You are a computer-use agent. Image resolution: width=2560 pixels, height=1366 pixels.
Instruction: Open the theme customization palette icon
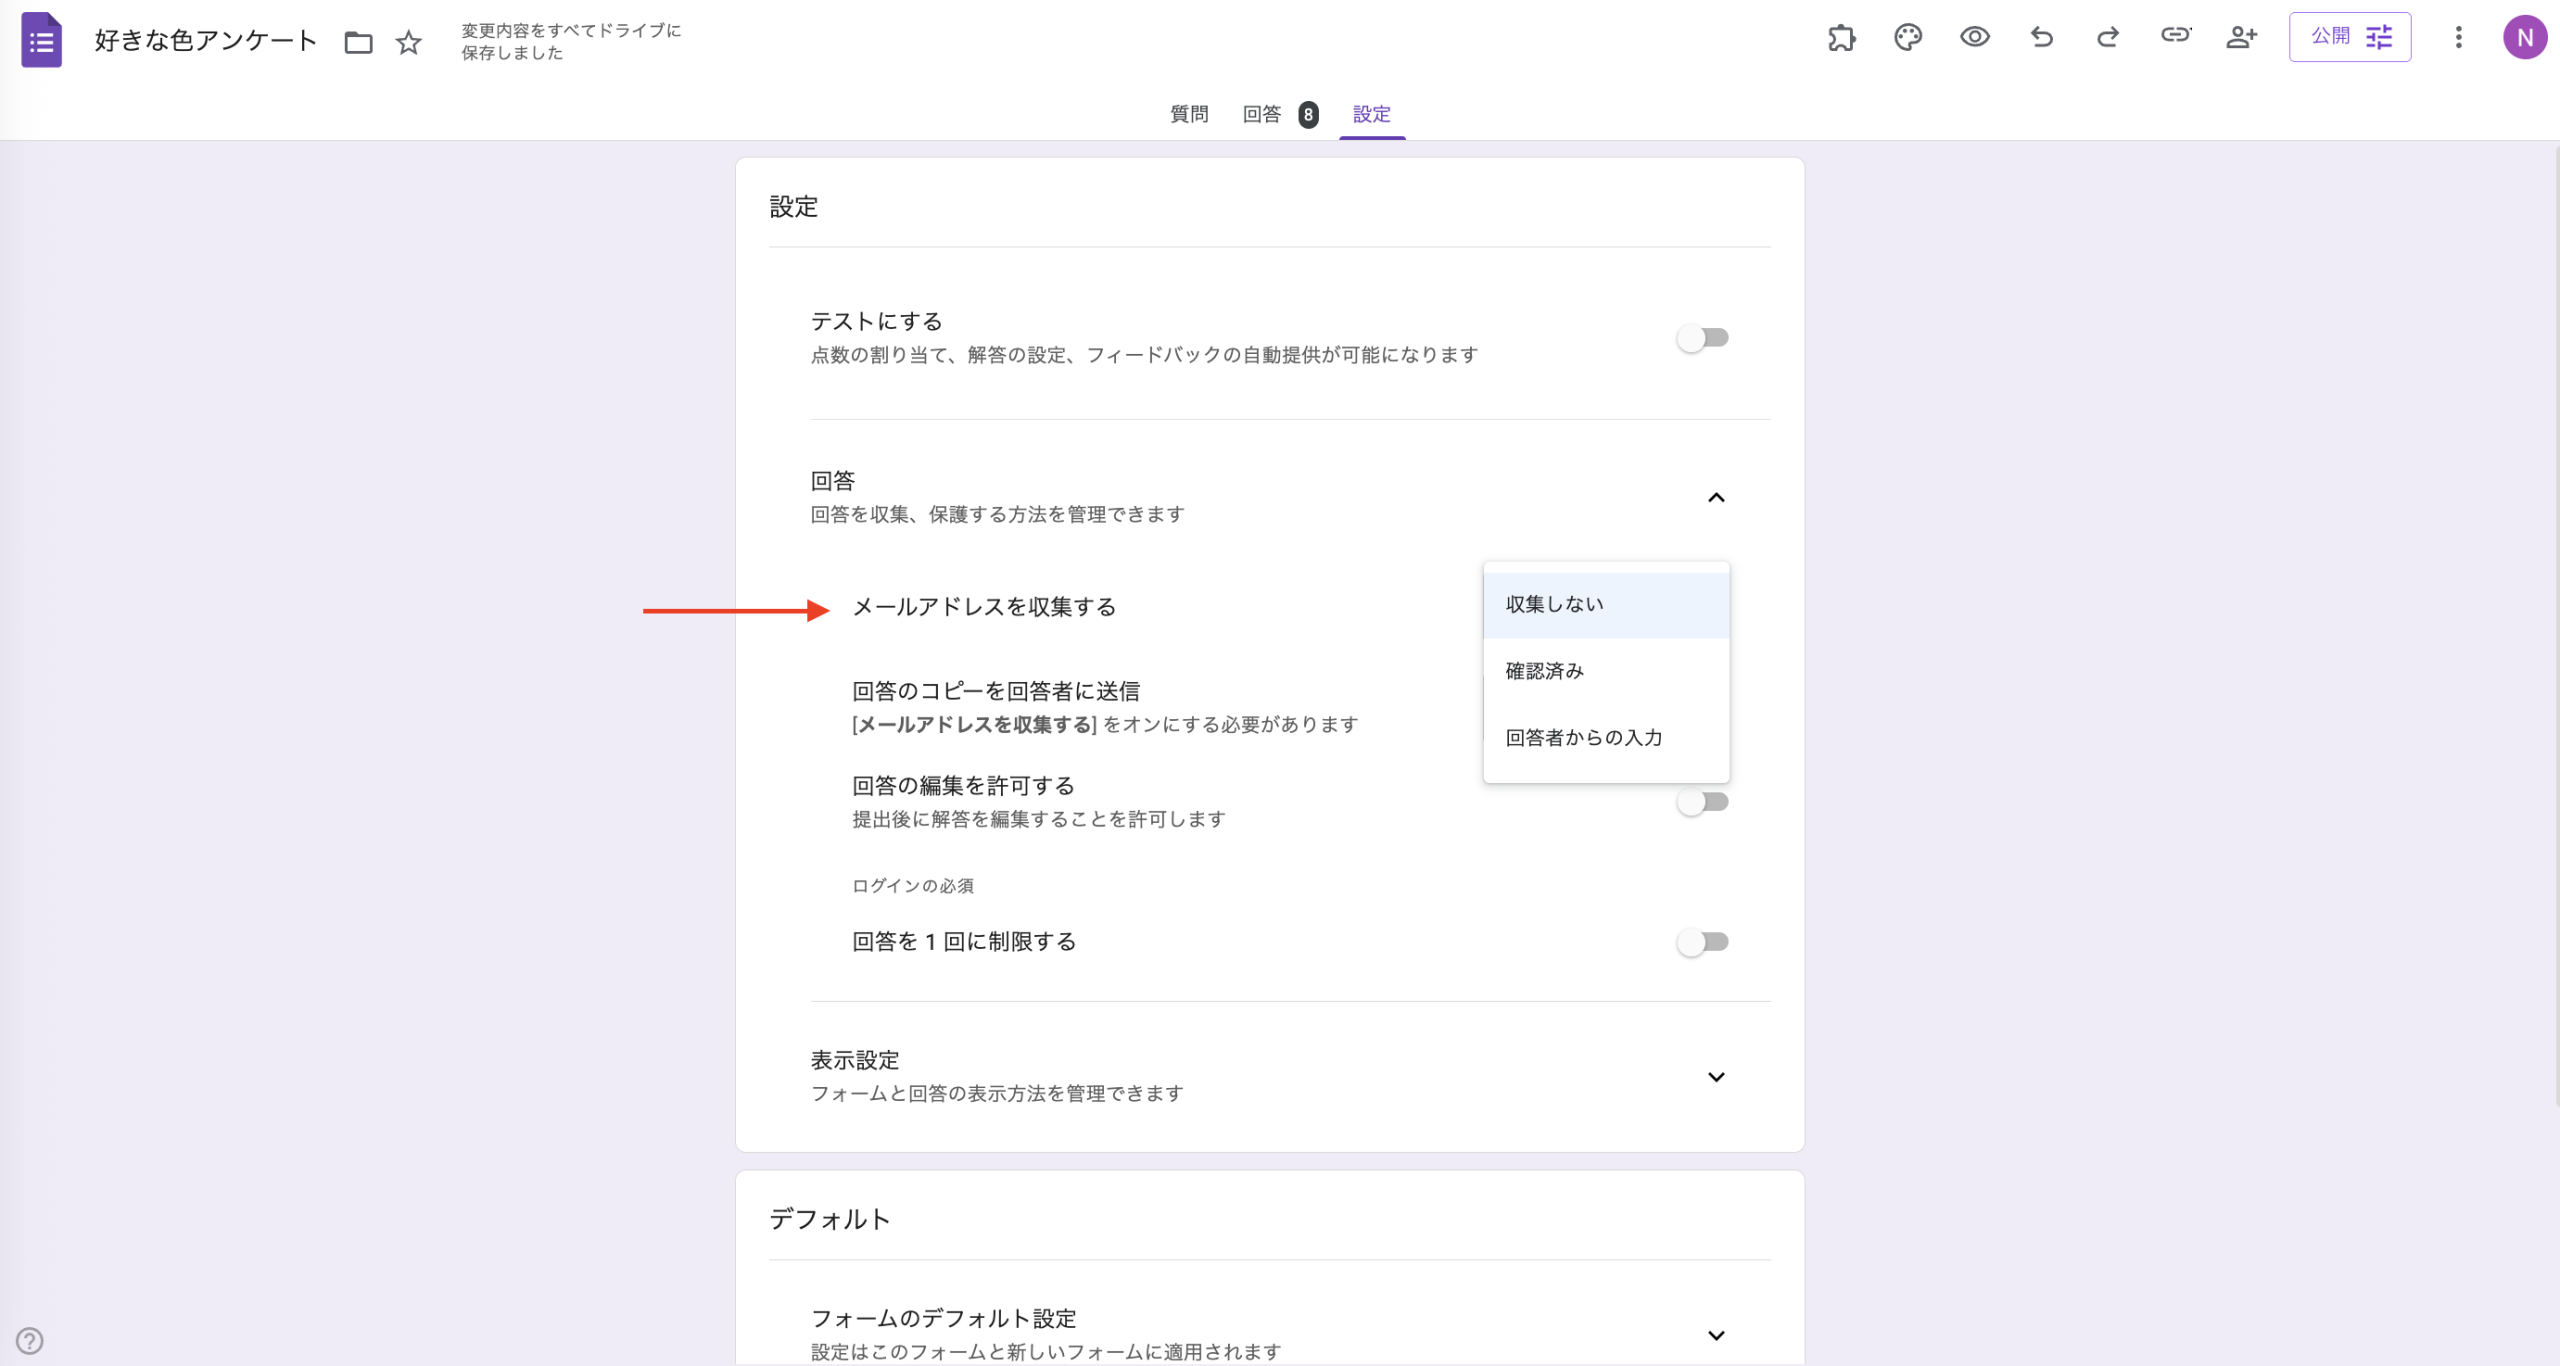[x=1908, y=37]
